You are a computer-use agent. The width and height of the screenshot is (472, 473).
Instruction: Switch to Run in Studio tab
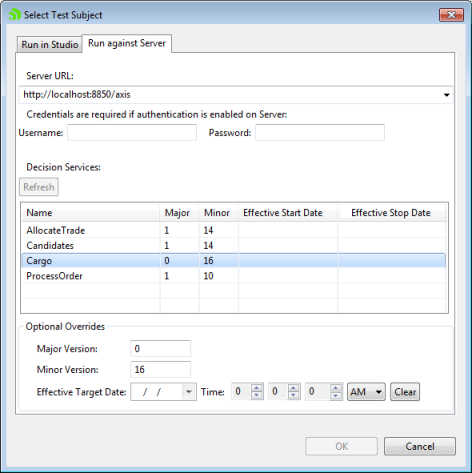50,44
